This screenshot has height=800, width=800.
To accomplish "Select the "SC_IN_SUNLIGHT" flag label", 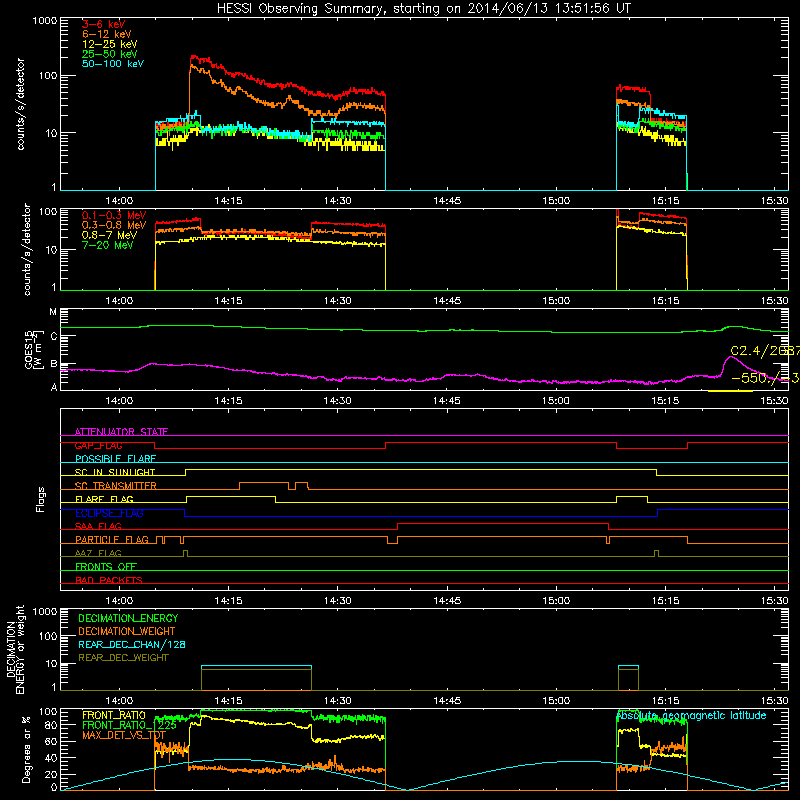I will pyautogui.click(x=115, y=472).
